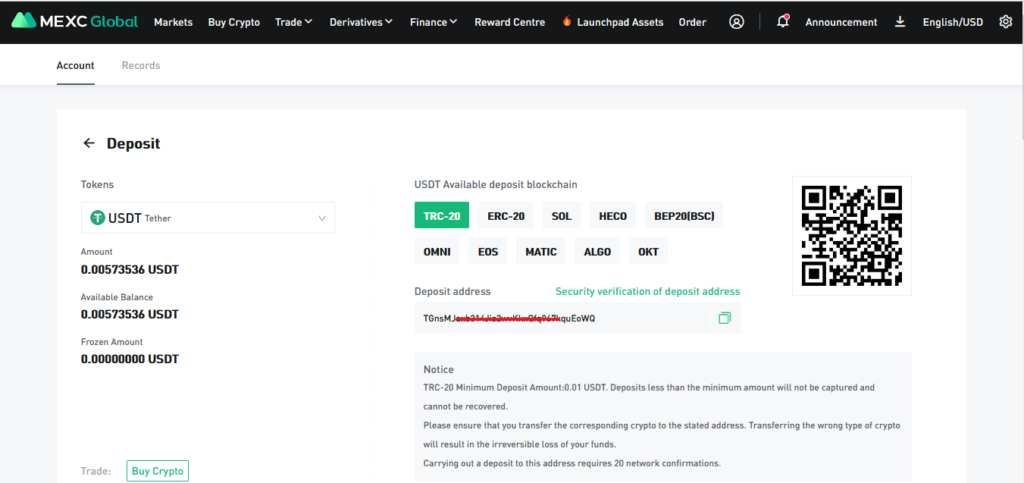Click the back arrow beside Deposit

tap(89, 143)
